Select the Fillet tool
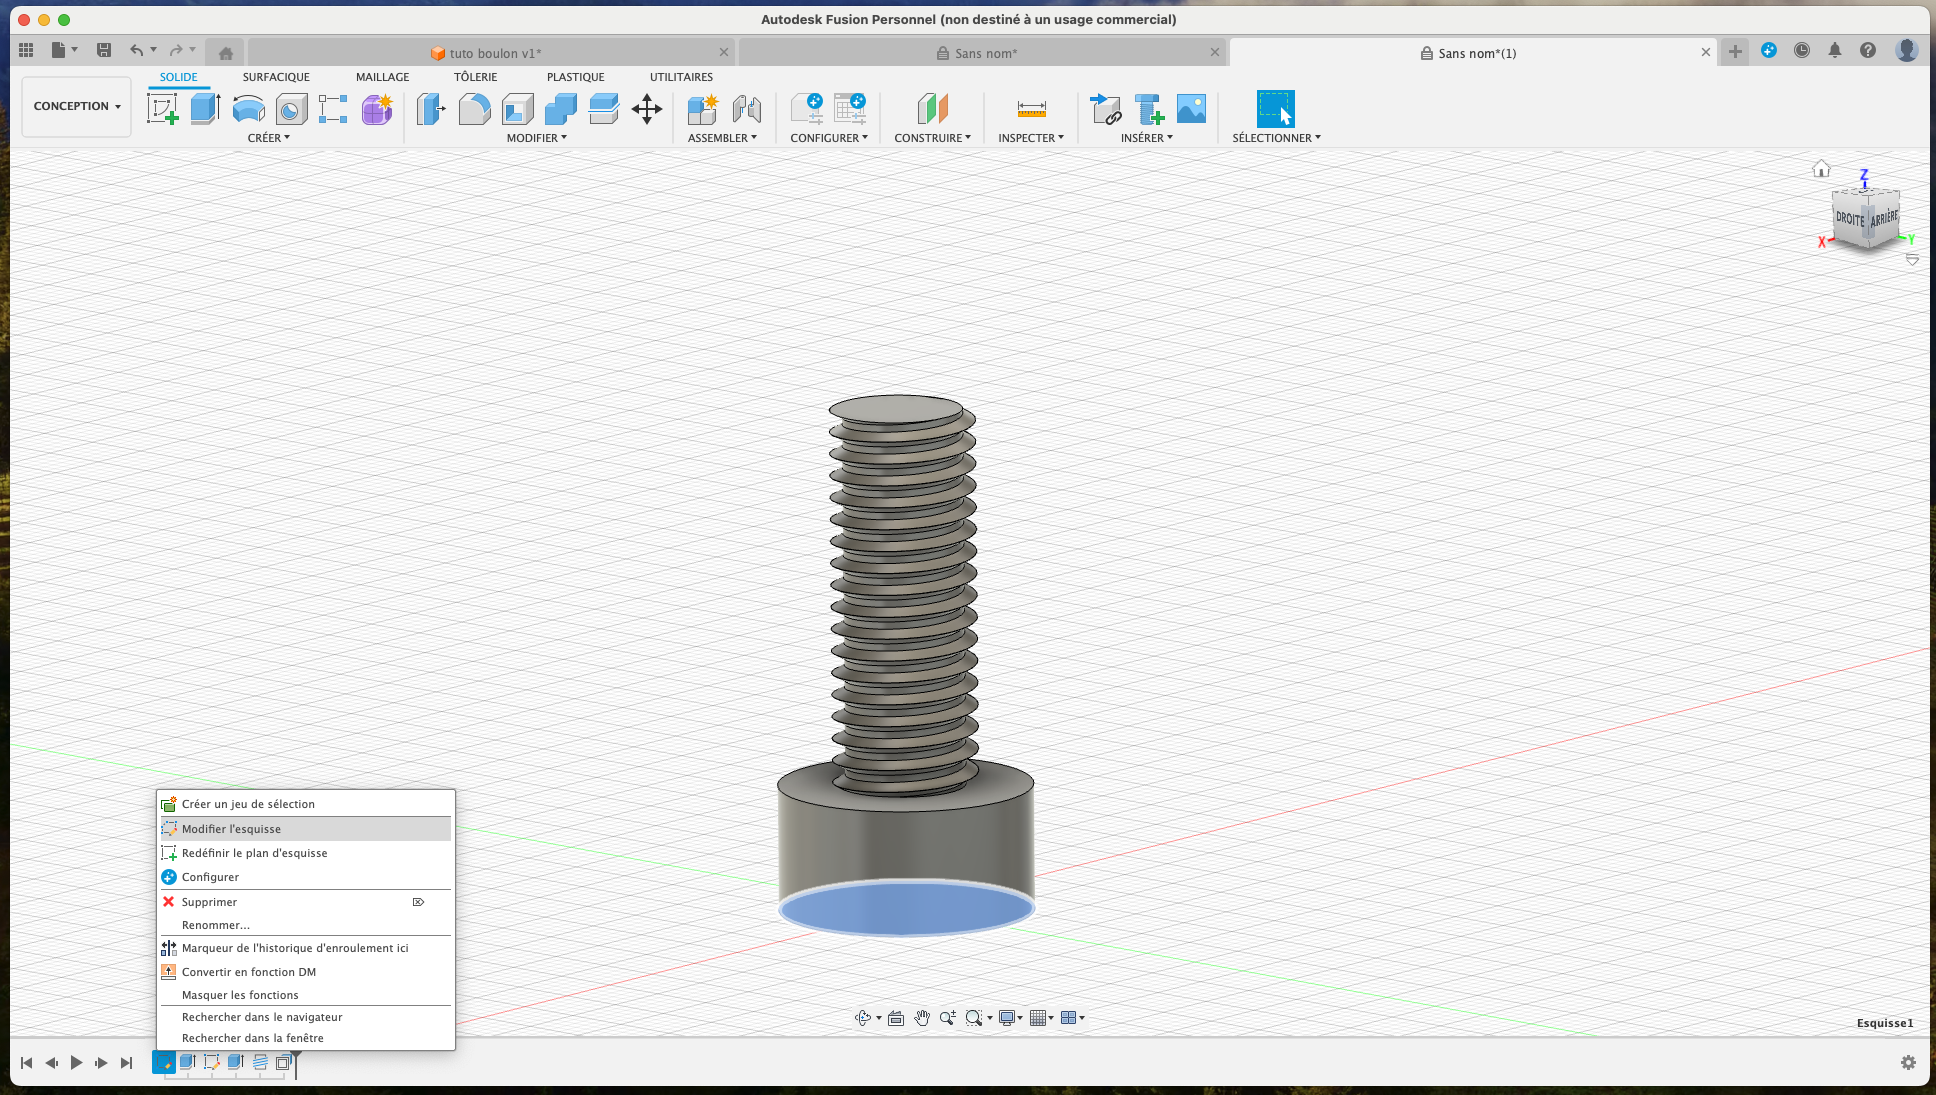Viewport: 1936px width, 1095px height. (474, 108)
